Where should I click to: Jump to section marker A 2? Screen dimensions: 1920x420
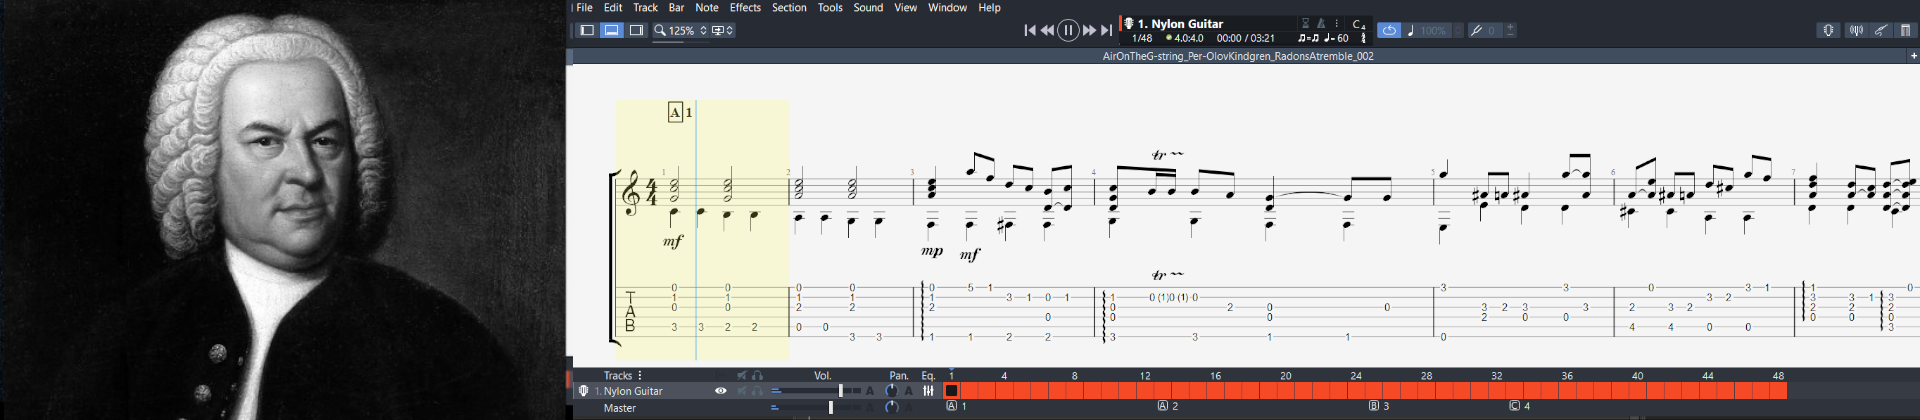point(1168,406)
